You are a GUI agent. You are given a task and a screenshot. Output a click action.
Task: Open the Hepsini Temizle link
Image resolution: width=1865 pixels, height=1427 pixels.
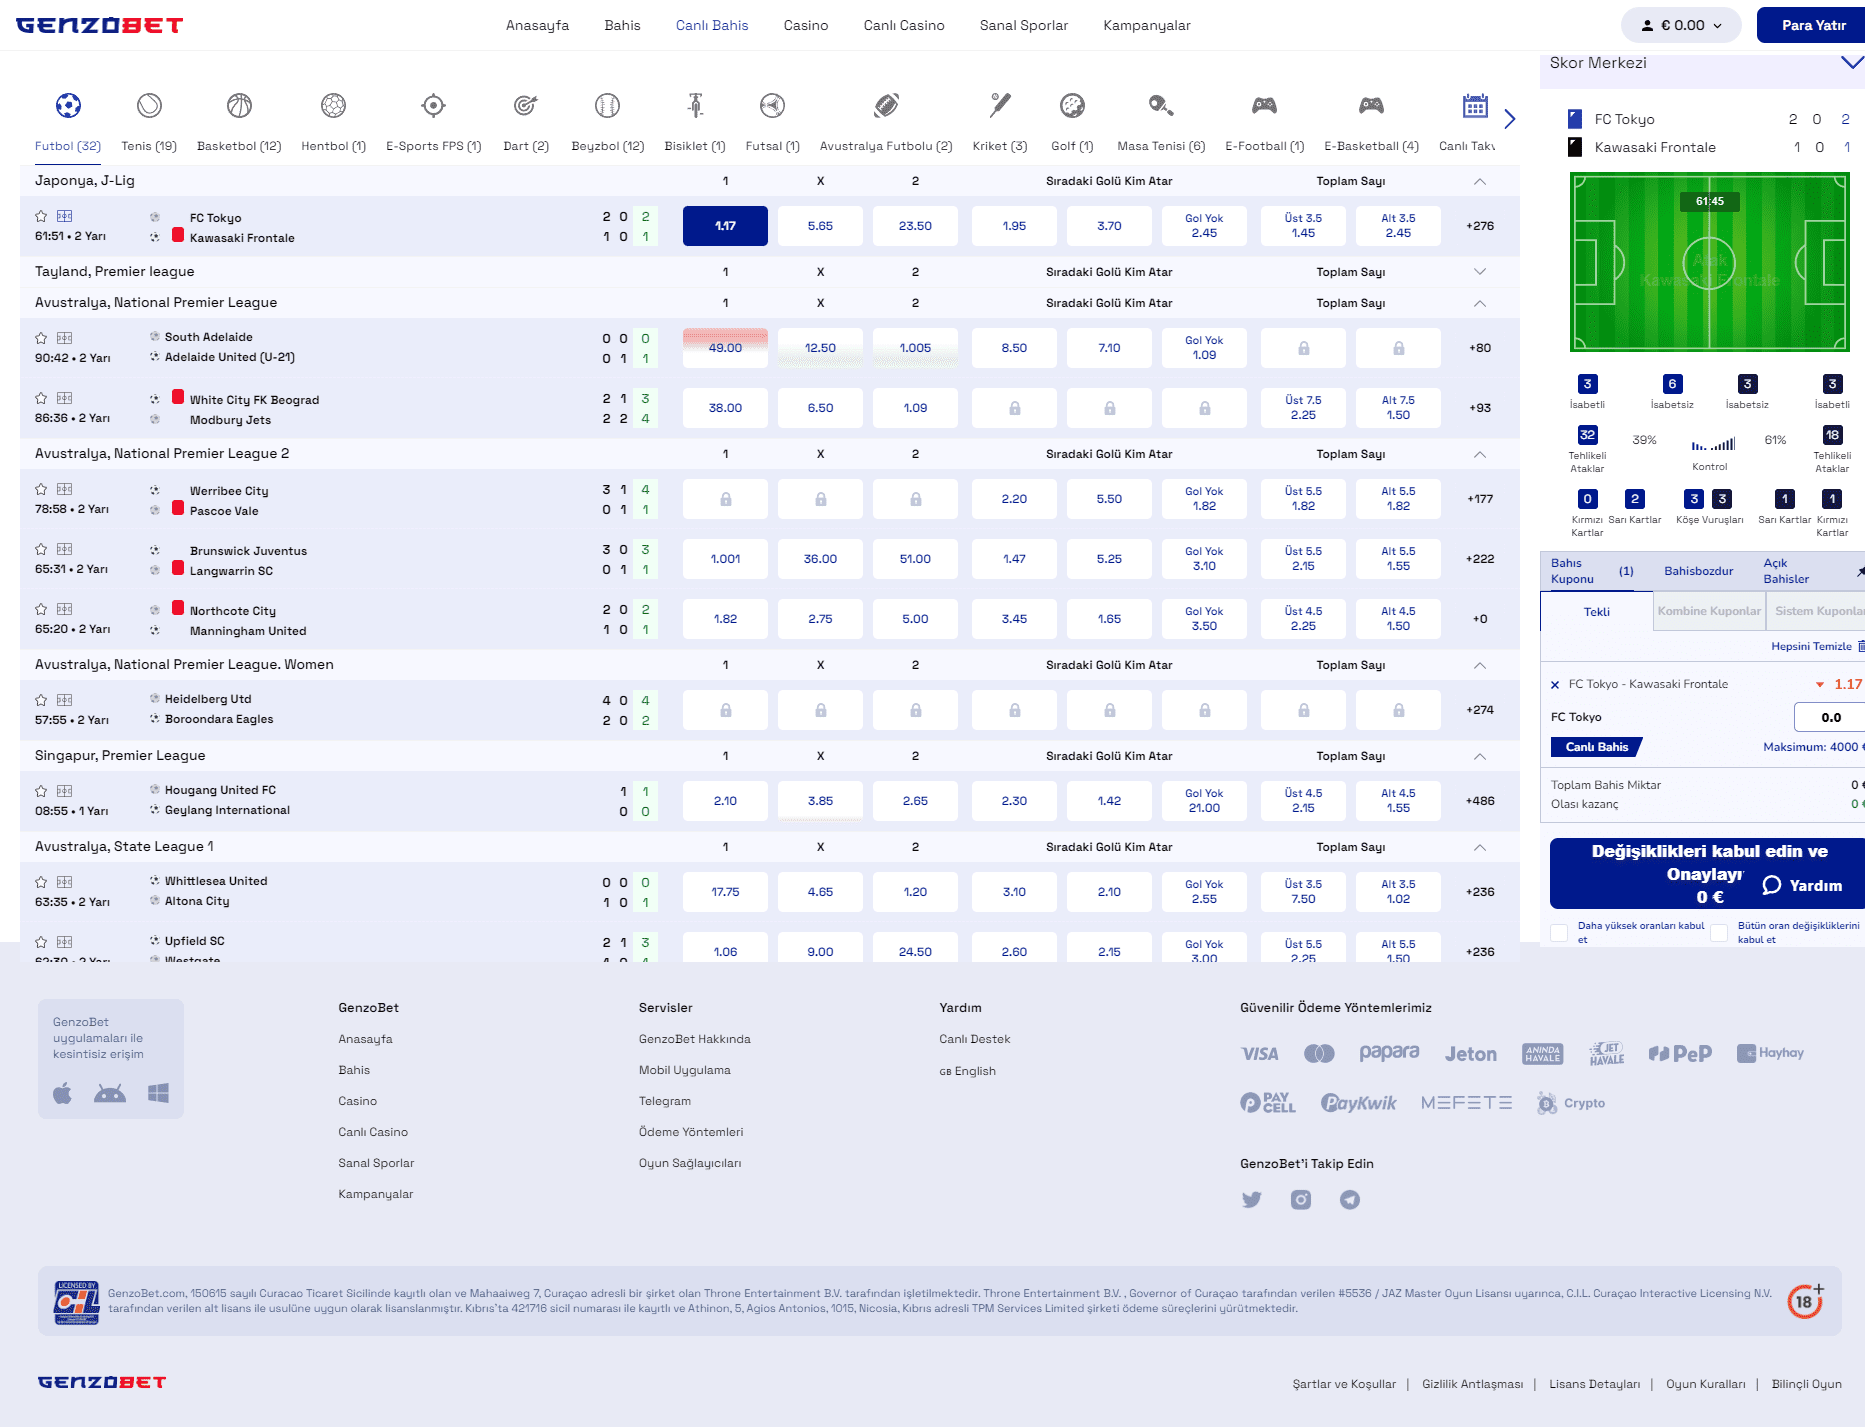tap(1811, 647)
